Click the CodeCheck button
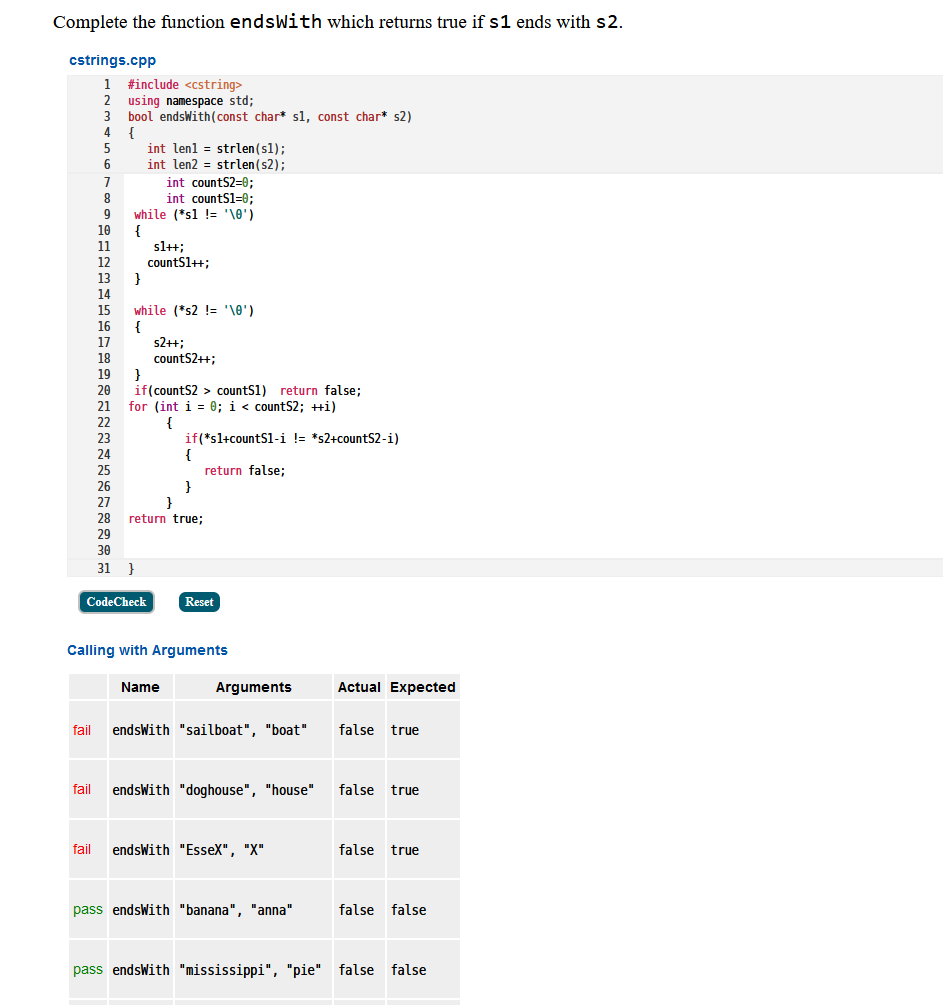 (116, 601)
